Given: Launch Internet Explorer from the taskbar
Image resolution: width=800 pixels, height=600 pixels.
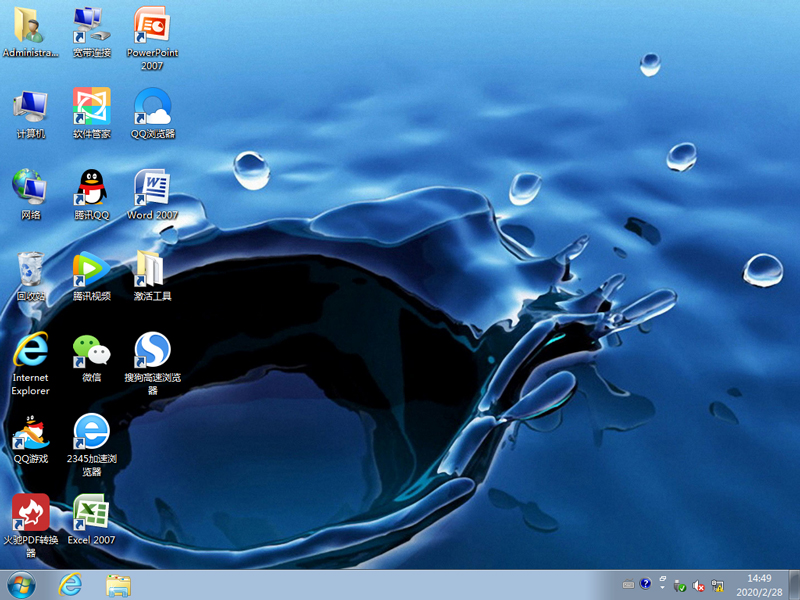Looking at the screenshot, I should [x=71, y=585].
